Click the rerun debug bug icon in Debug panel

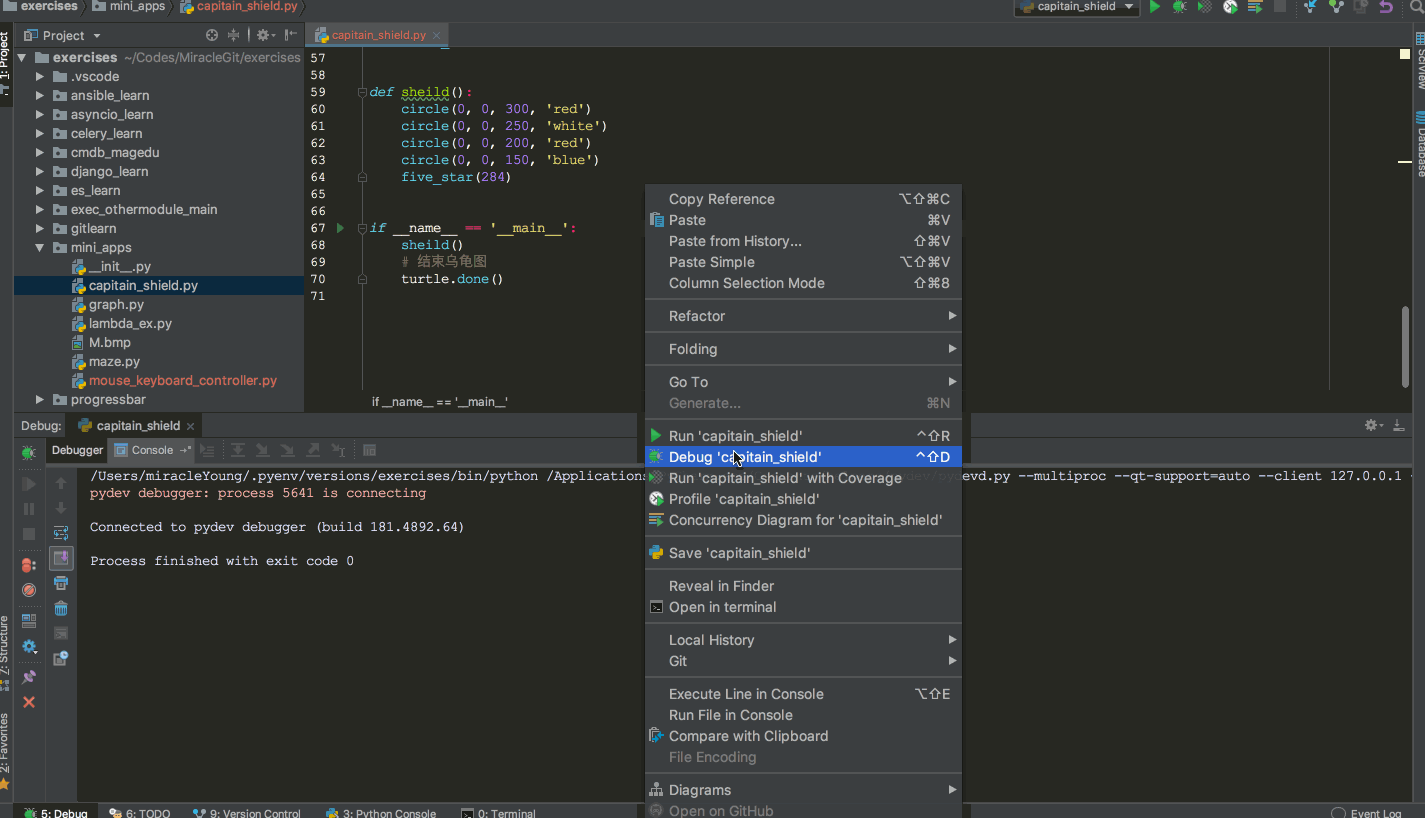tap(29, 452)
